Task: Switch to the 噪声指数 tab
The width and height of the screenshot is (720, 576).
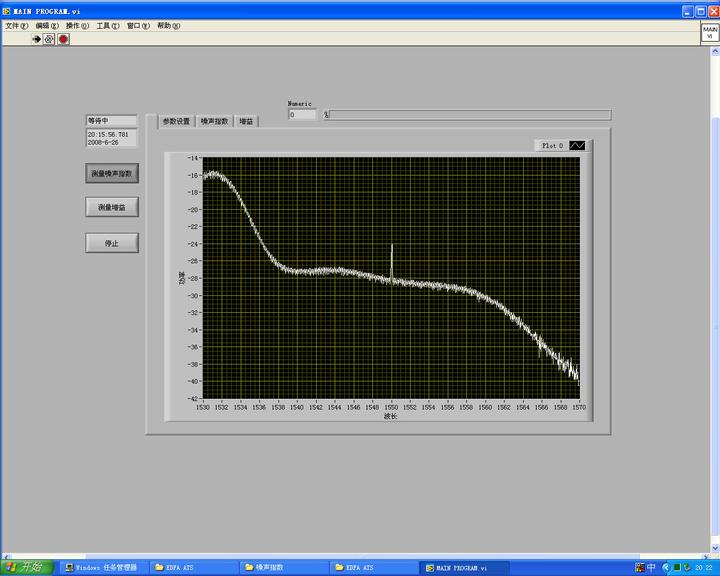Action: tap(214, 121)
